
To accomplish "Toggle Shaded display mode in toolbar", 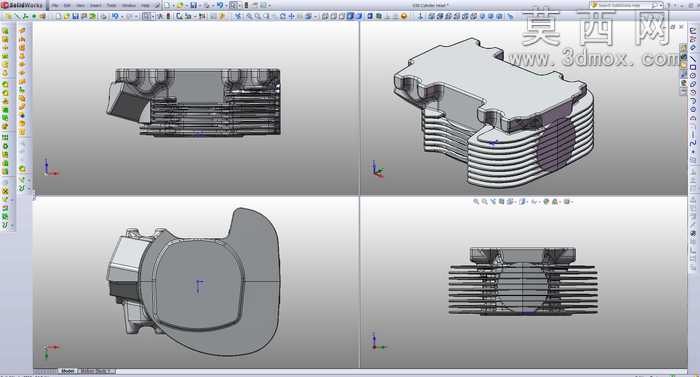I will coord(358,17).
